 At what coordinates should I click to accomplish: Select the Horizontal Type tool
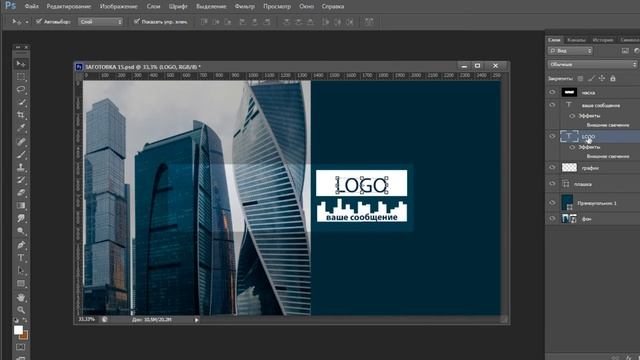pyautogui.click(x=20, y=258)
